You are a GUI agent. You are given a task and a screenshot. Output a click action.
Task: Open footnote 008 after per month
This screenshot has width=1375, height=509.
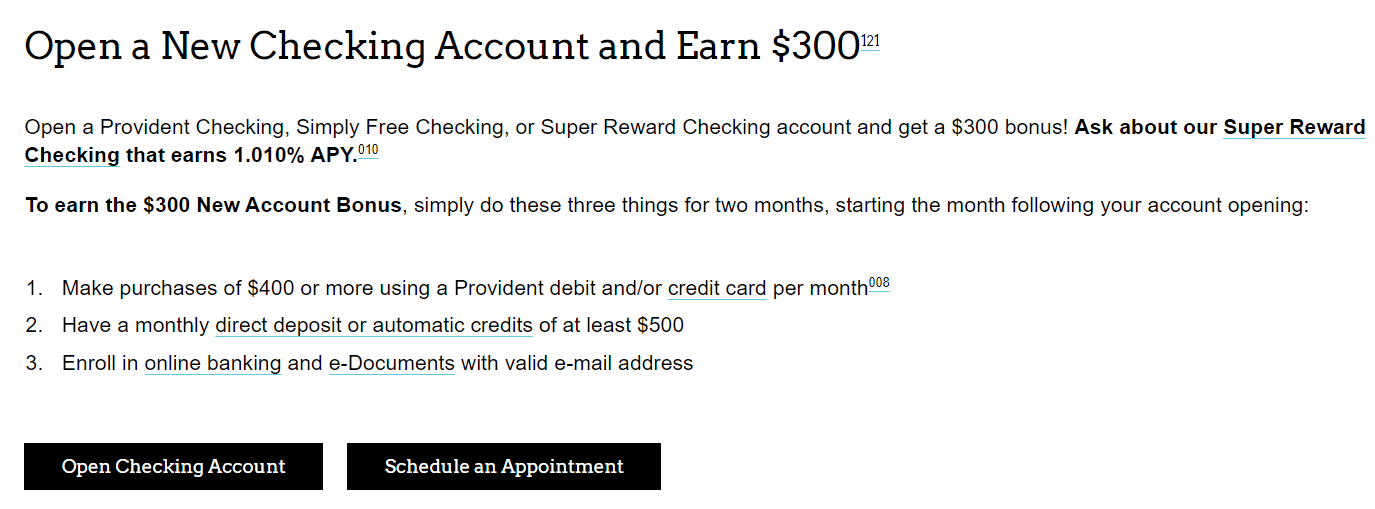(x=879, y=283)
